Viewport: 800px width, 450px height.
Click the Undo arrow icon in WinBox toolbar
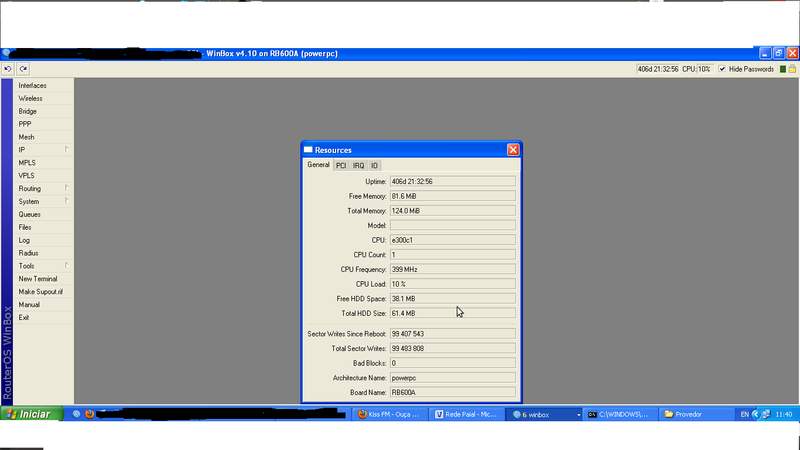[x=8, y=69]
